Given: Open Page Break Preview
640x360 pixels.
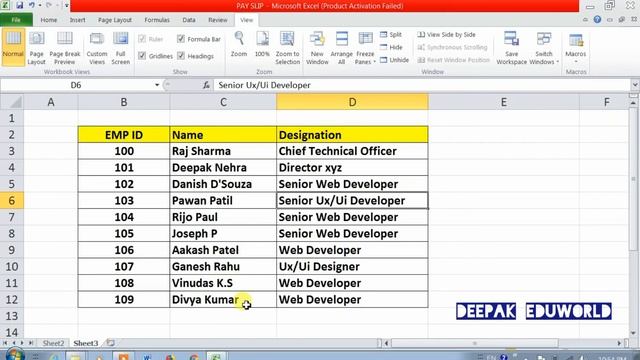Looking at the screenshot, I should point(64,48).
